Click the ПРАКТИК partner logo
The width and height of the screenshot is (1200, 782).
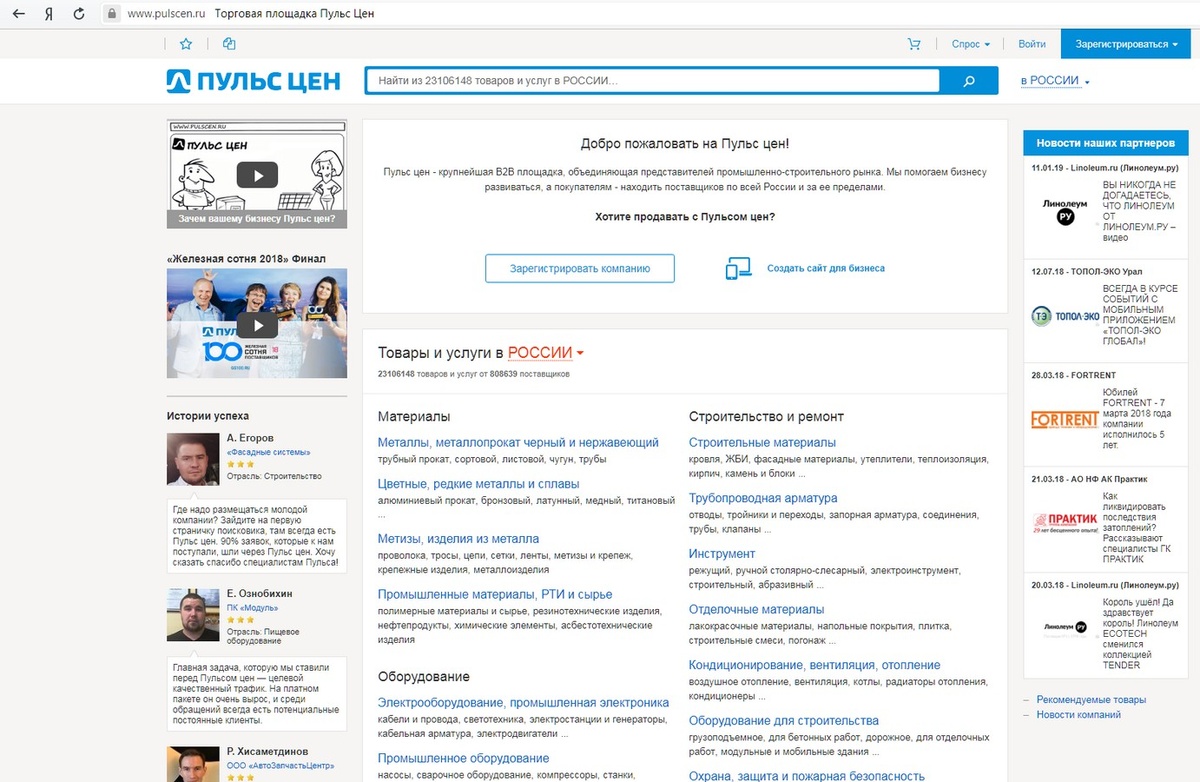pyautogui.click(x=1064, y=523)
